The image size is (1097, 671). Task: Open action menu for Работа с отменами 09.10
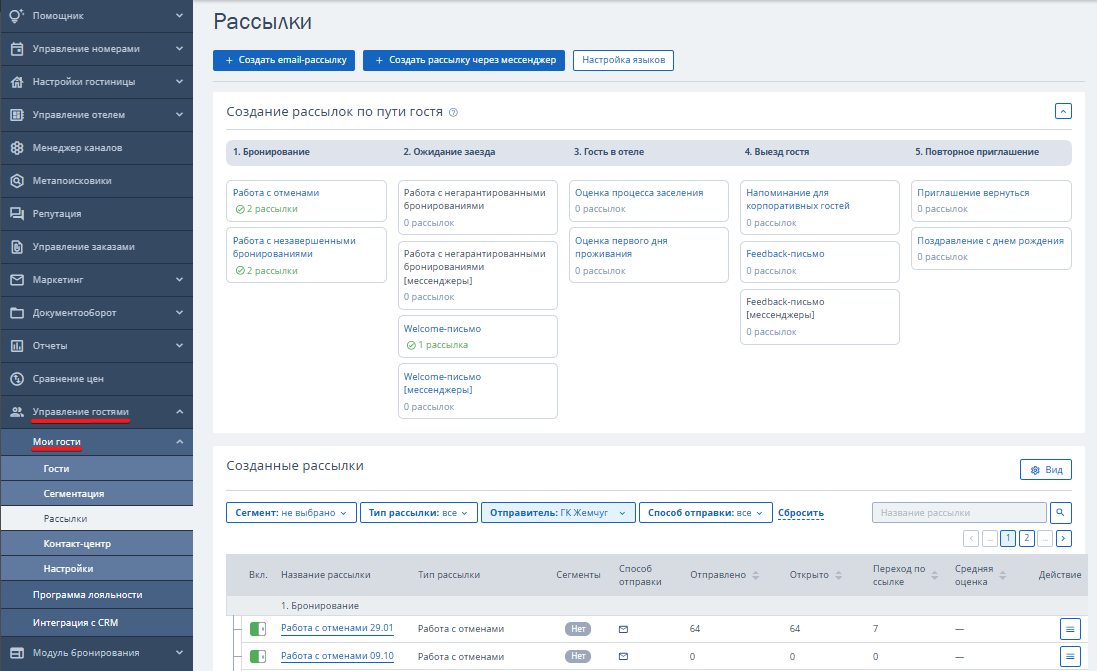coord(1070,657)
